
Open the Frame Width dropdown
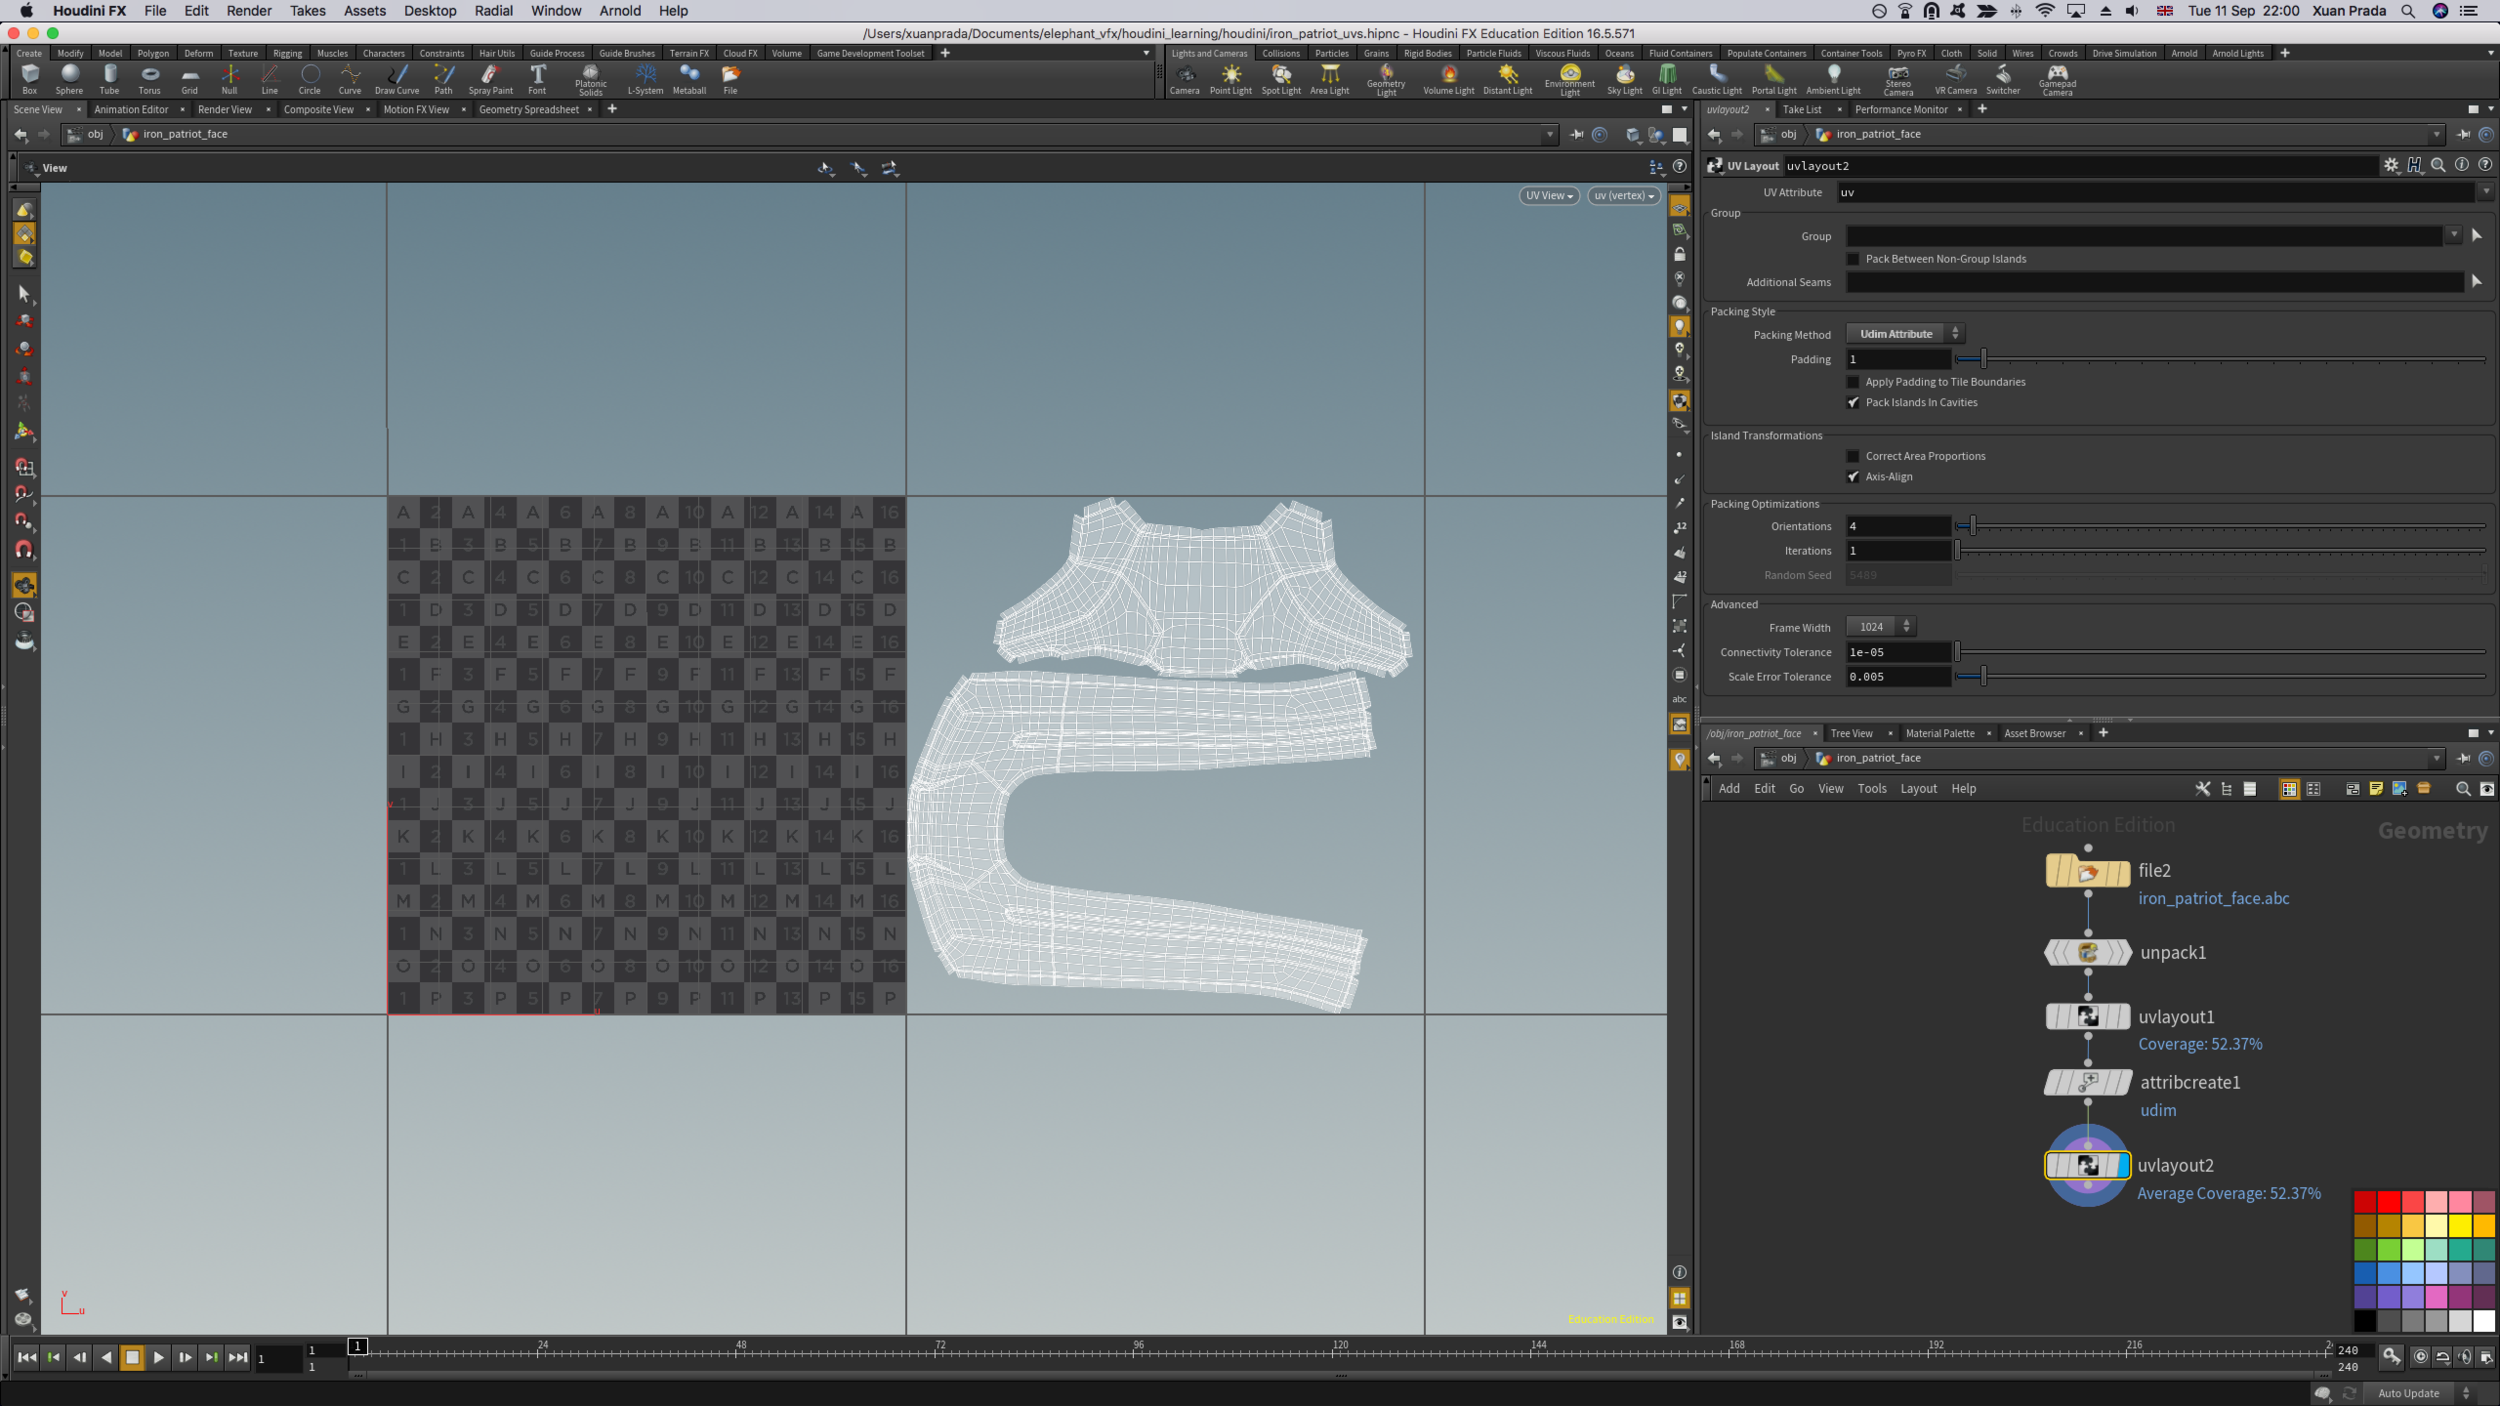1880,627
